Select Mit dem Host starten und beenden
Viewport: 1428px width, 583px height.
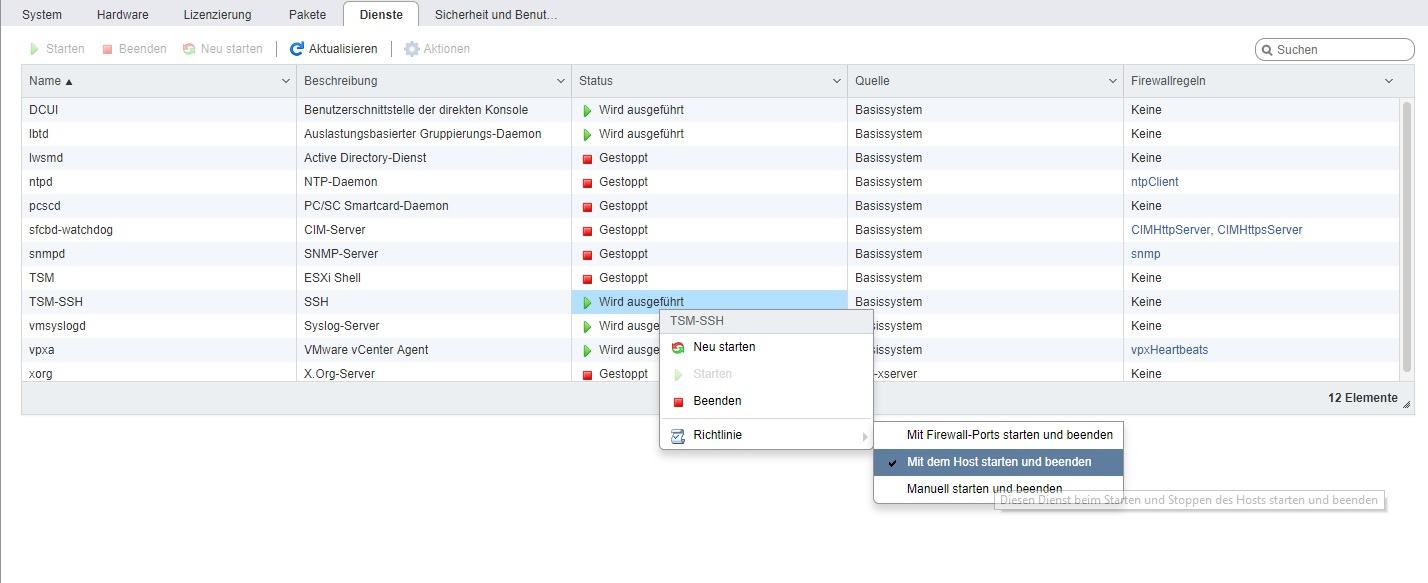pyautogui.click(x=998, y=462)
